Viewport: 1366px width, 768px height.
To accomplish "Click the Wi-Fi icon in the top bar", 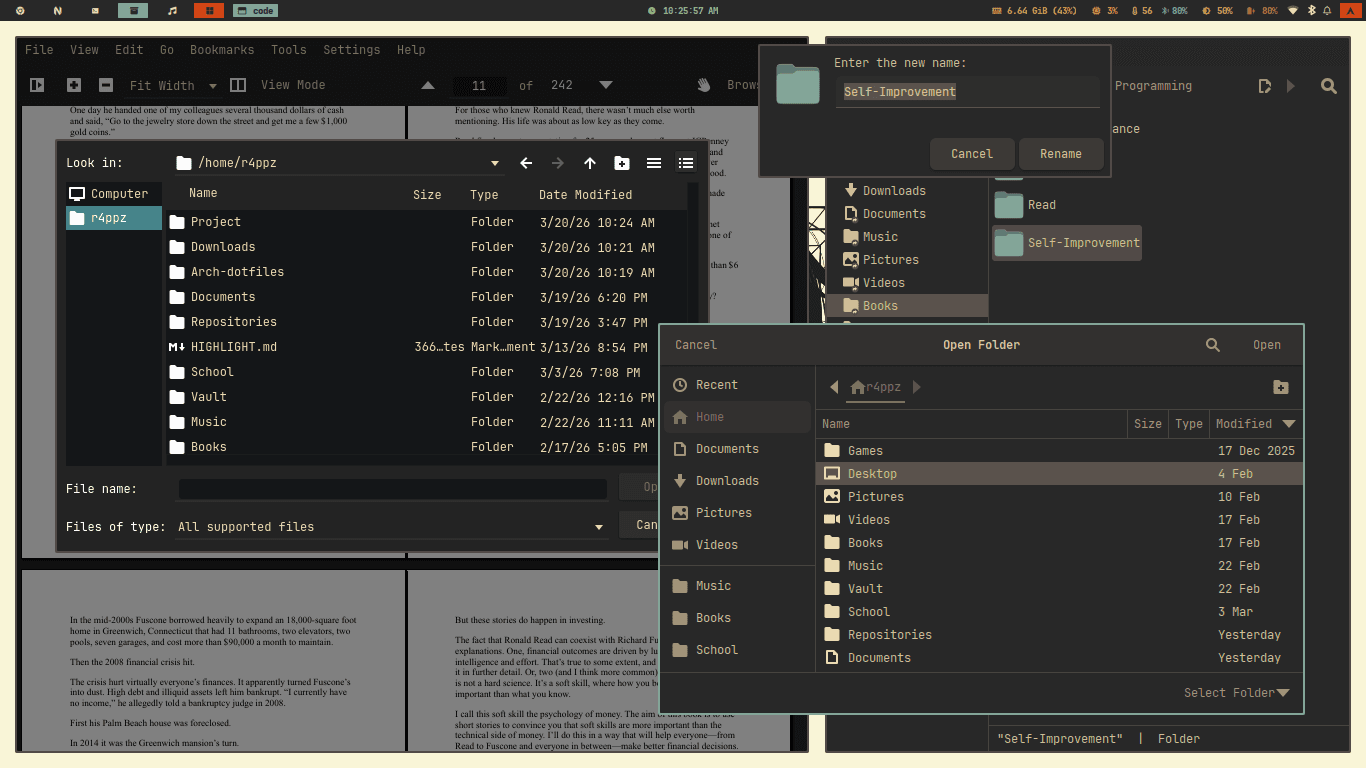I will 1292,10.
